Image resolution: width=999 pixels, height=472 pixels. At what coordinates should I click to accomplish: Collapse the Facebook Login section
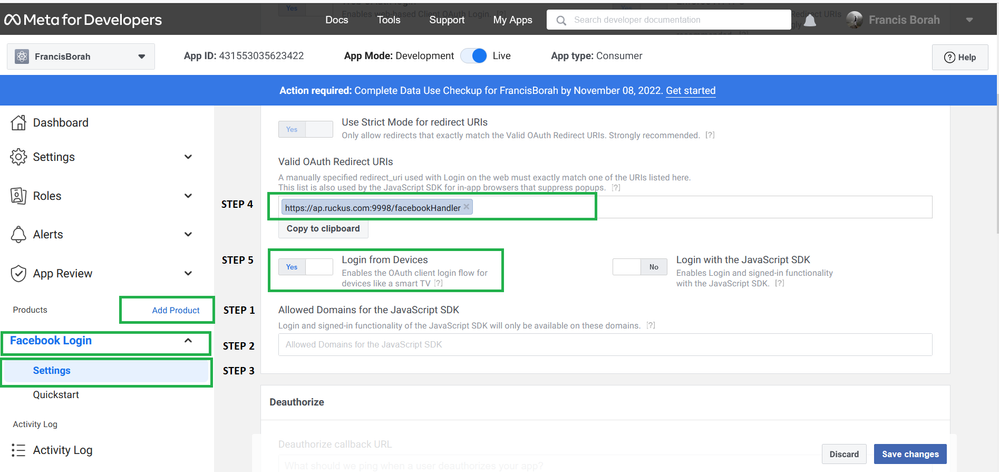(x=188, y=341)
